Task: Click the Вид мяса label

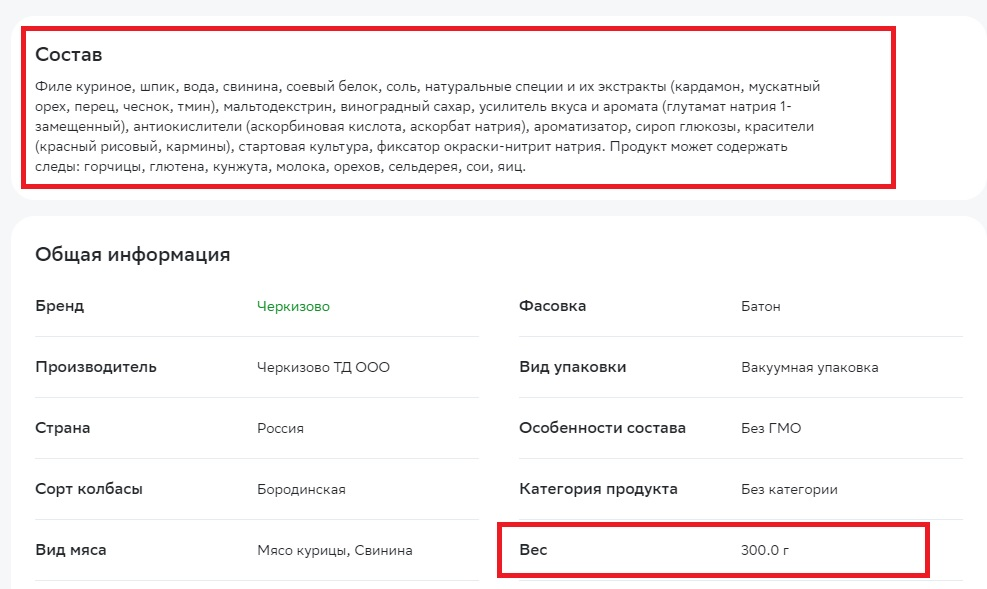Action: [x=70, y=550]
